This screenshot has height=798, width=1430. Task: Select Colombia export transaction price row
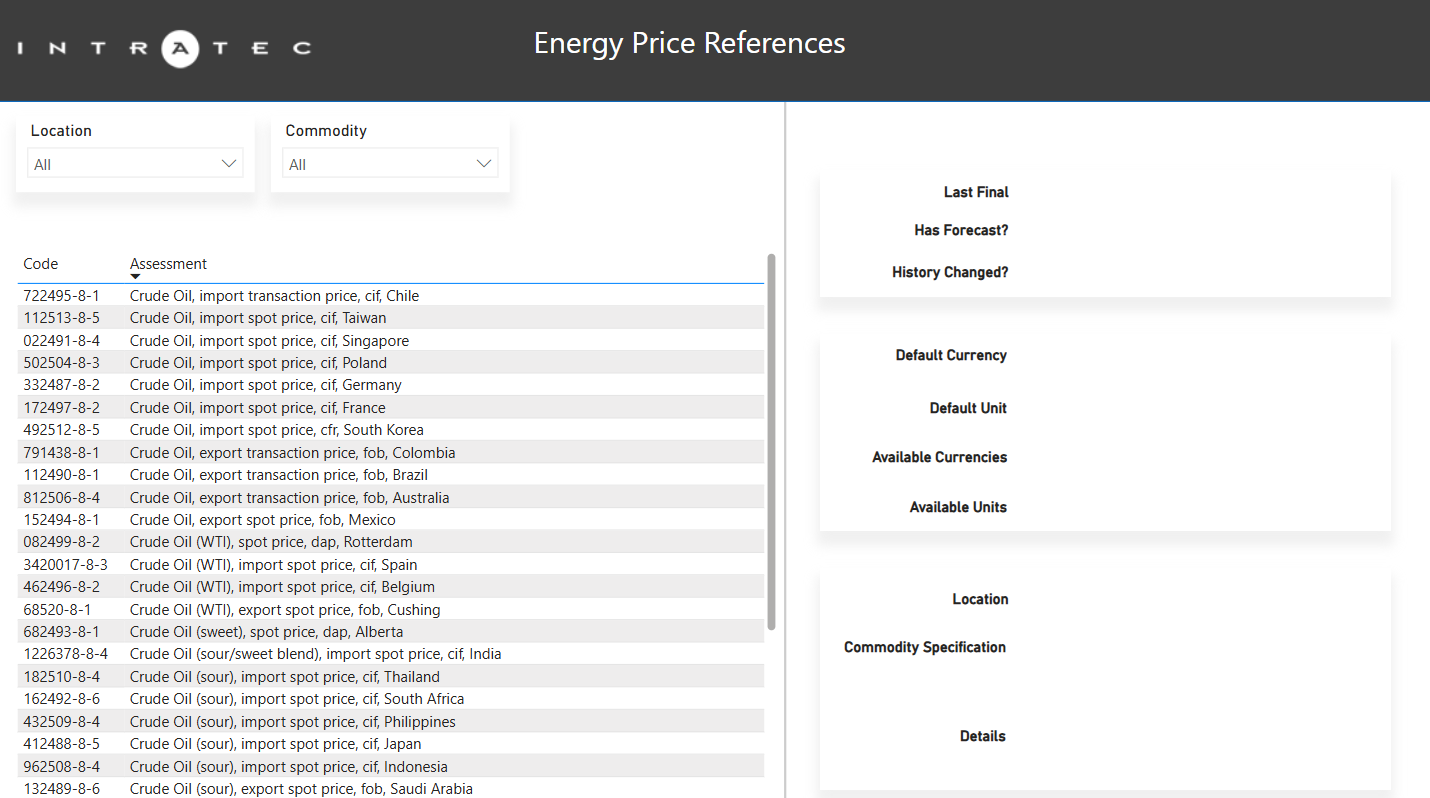point(292,453)
